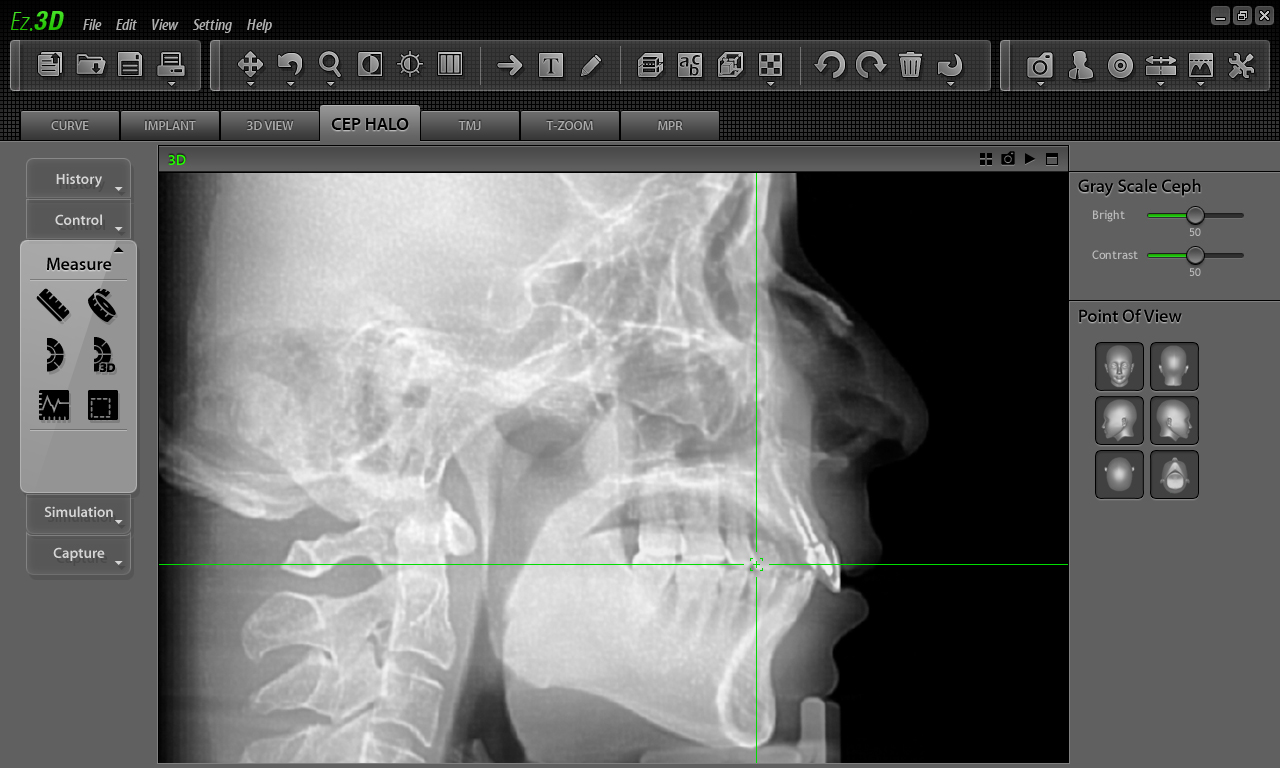Redo with the clockwise arrow icon
This screenshot has width=1280, height=768.
pos(871,66)
